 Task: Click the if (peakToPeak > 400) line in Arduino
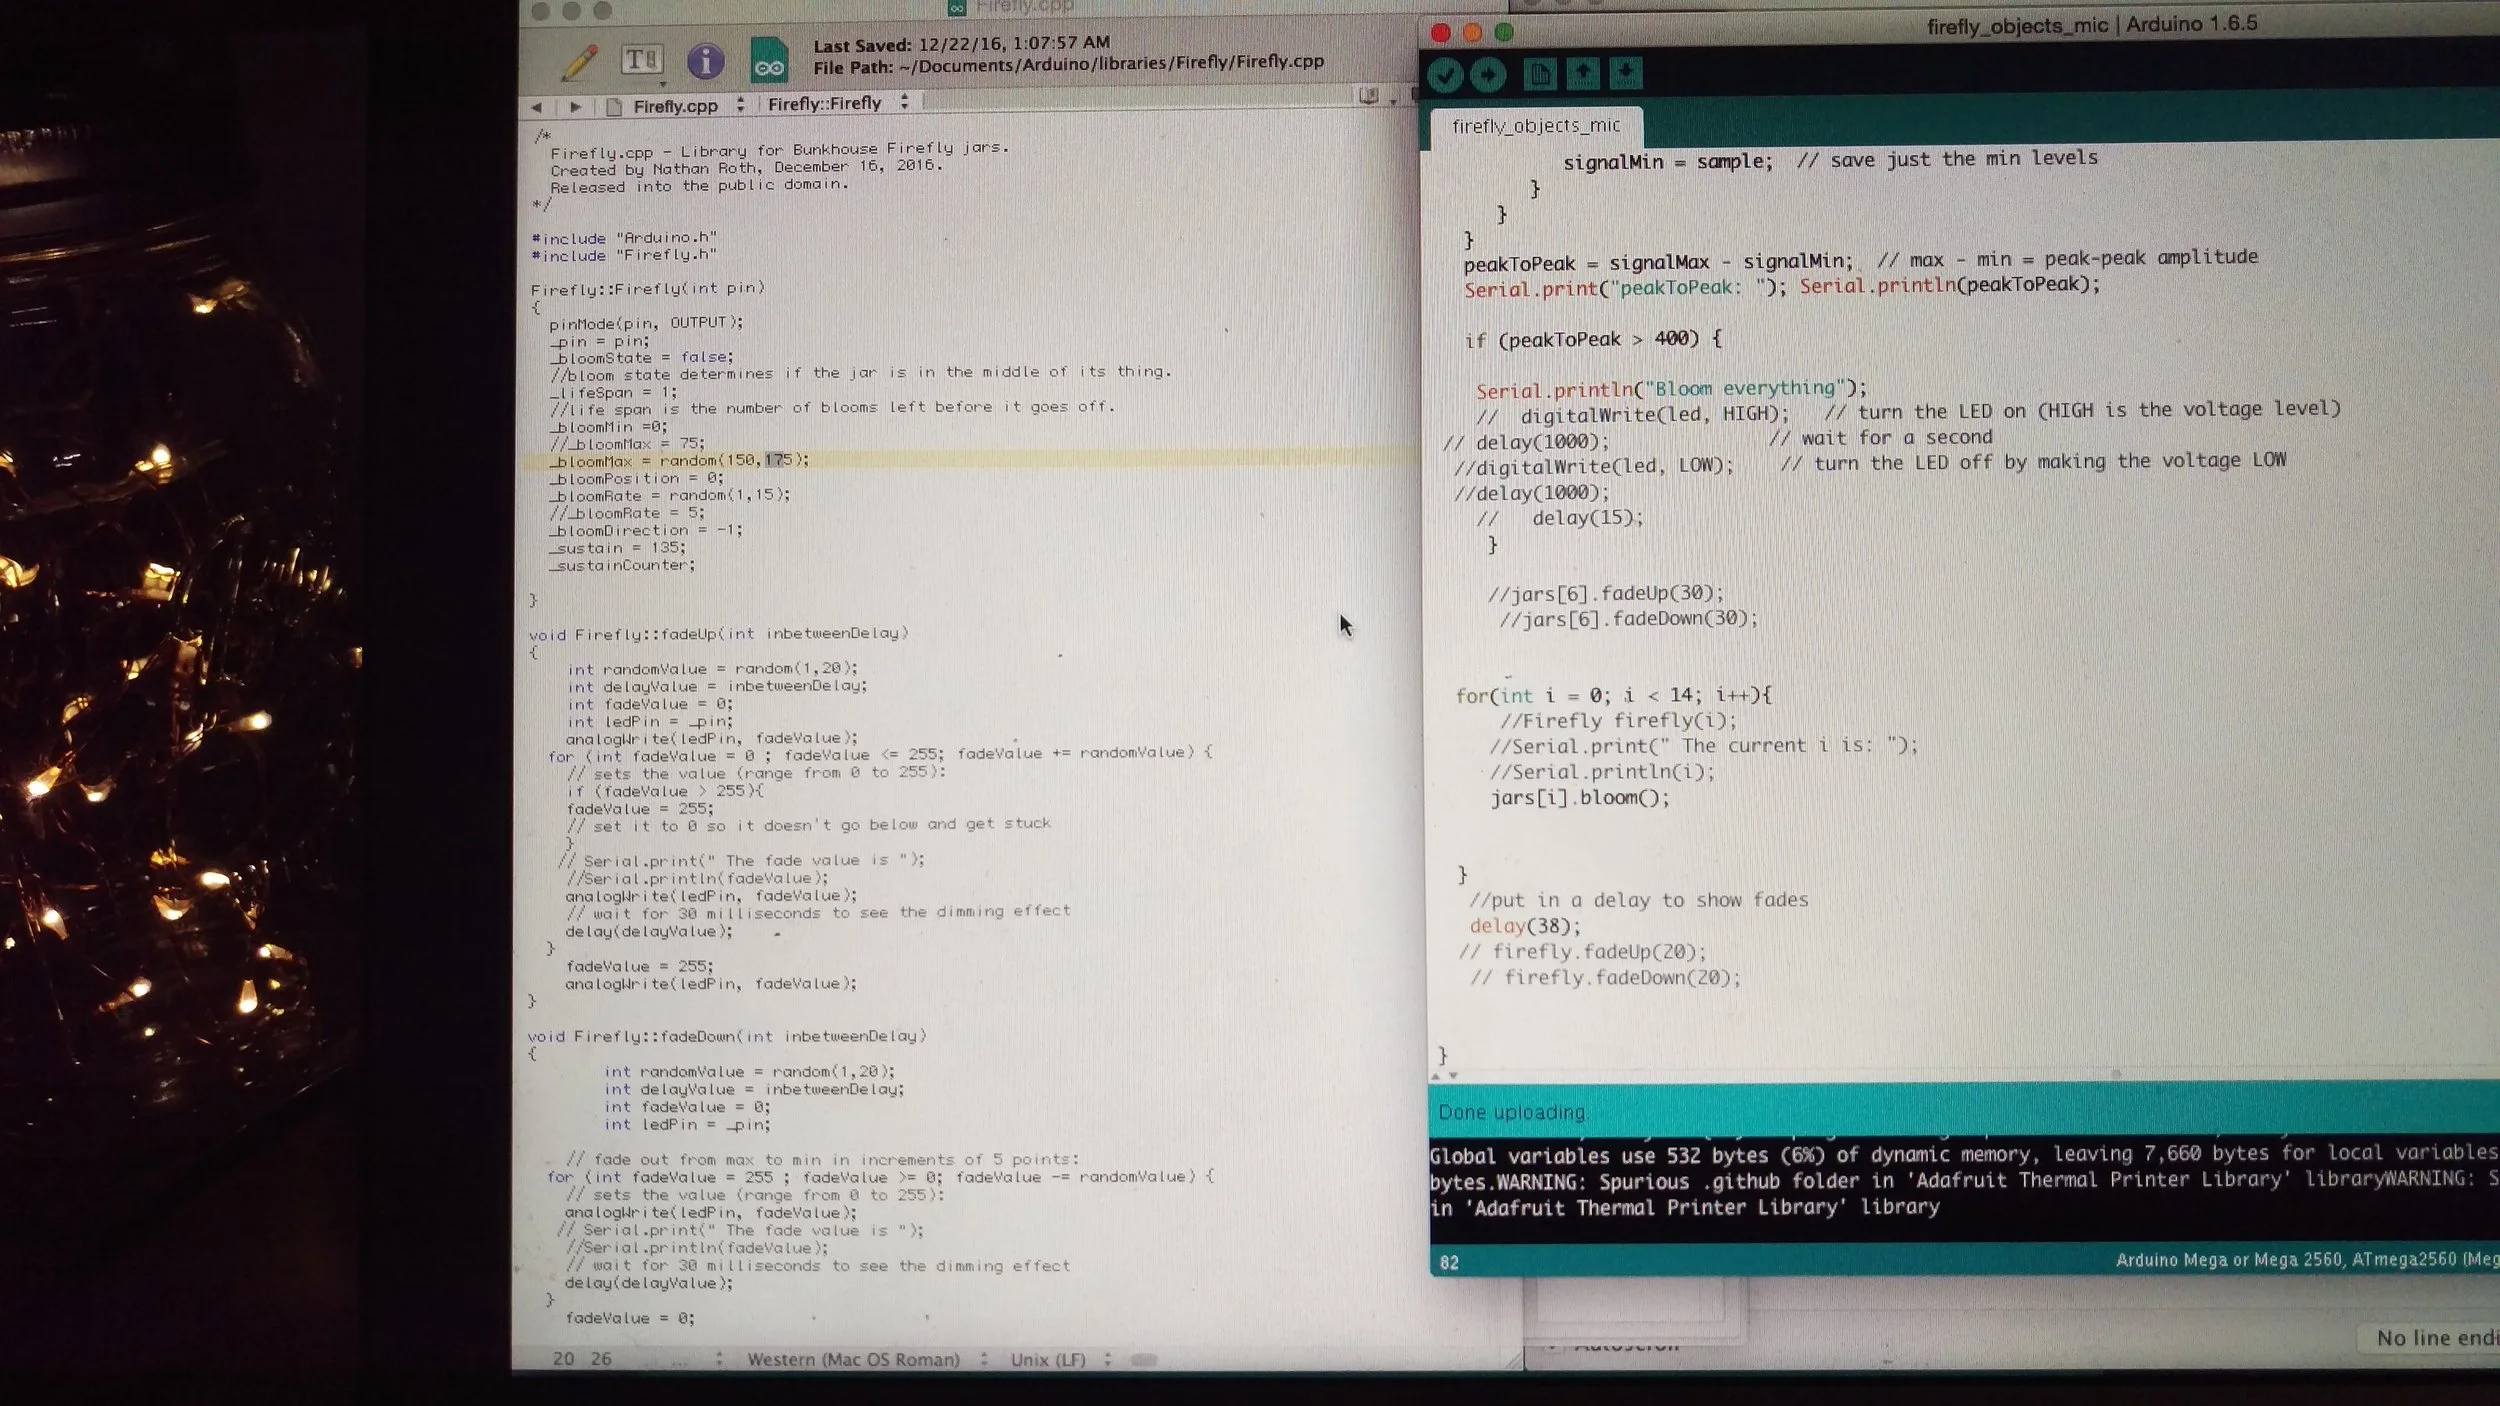[x=1594, y=339]
